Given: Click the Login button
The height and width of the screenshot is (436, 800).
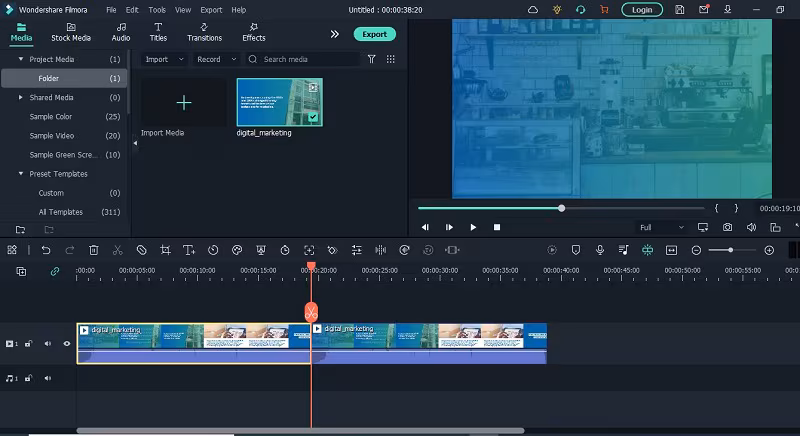Looking at the screenshot, I should [642, 10].
